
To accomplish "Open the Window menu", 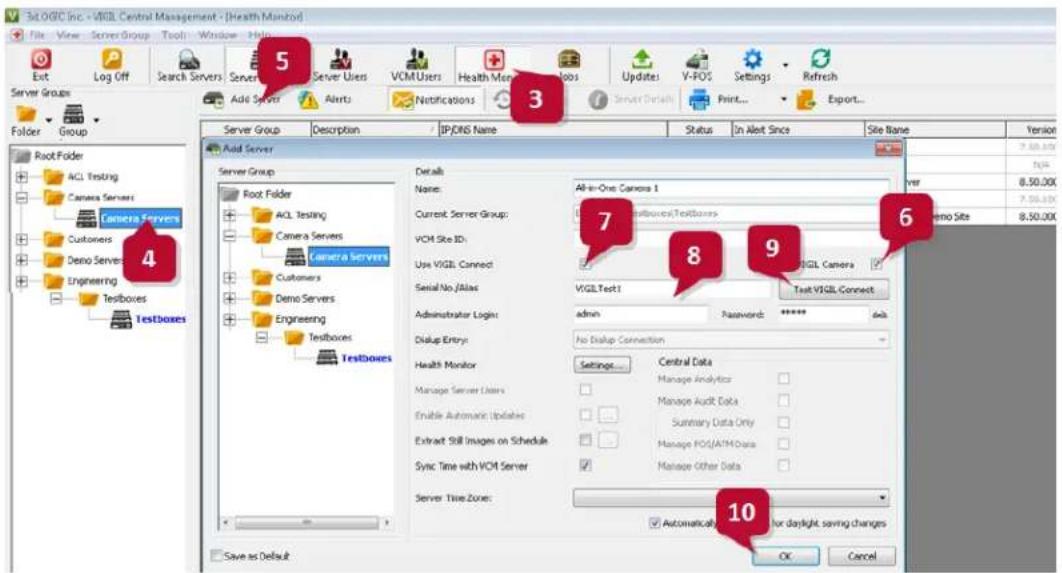I will (x=217, y=35).
